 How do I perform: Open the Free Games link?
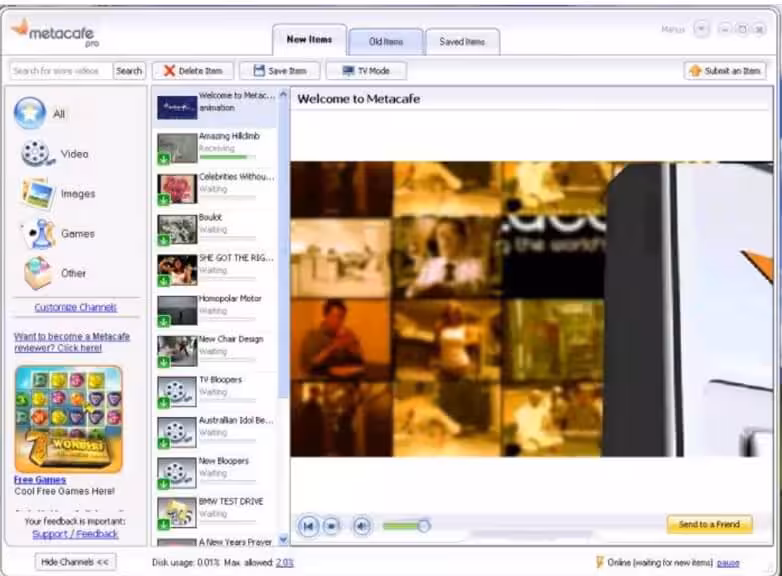click(x=40, y=480)
